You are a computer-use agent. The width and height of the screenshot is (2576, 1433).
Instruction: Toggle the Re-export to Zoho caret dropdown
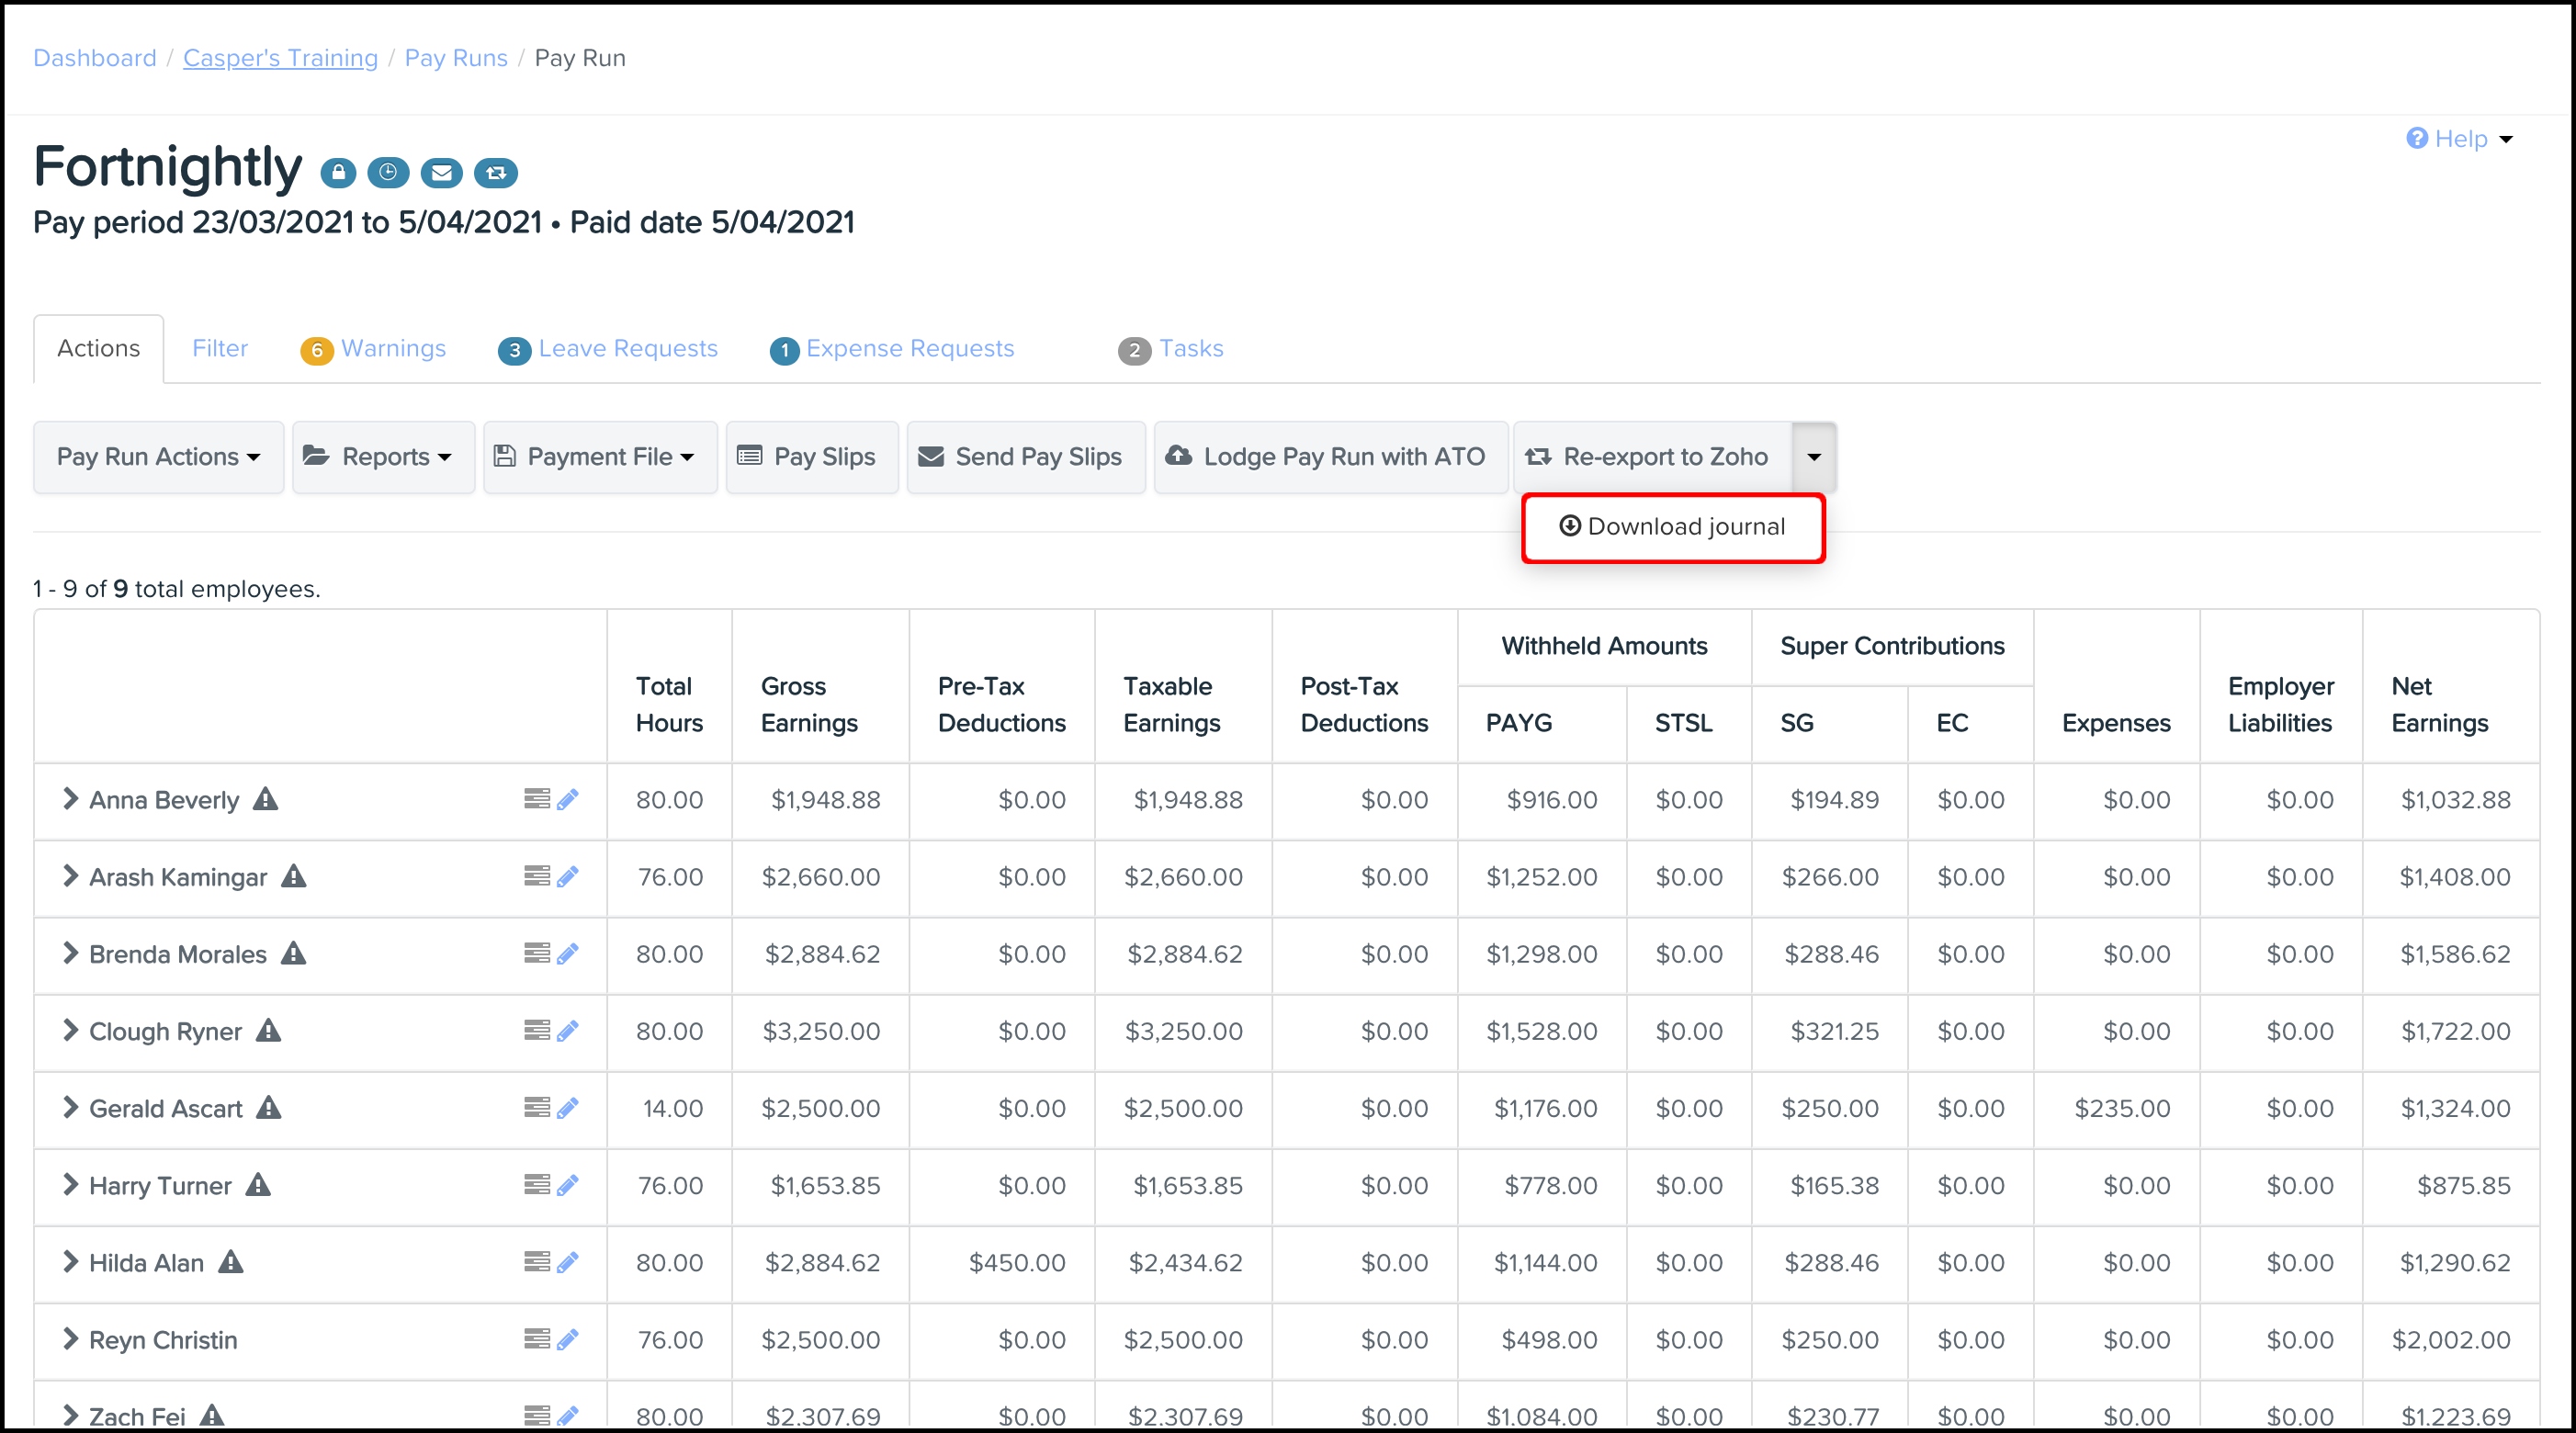coord(1814,457)
